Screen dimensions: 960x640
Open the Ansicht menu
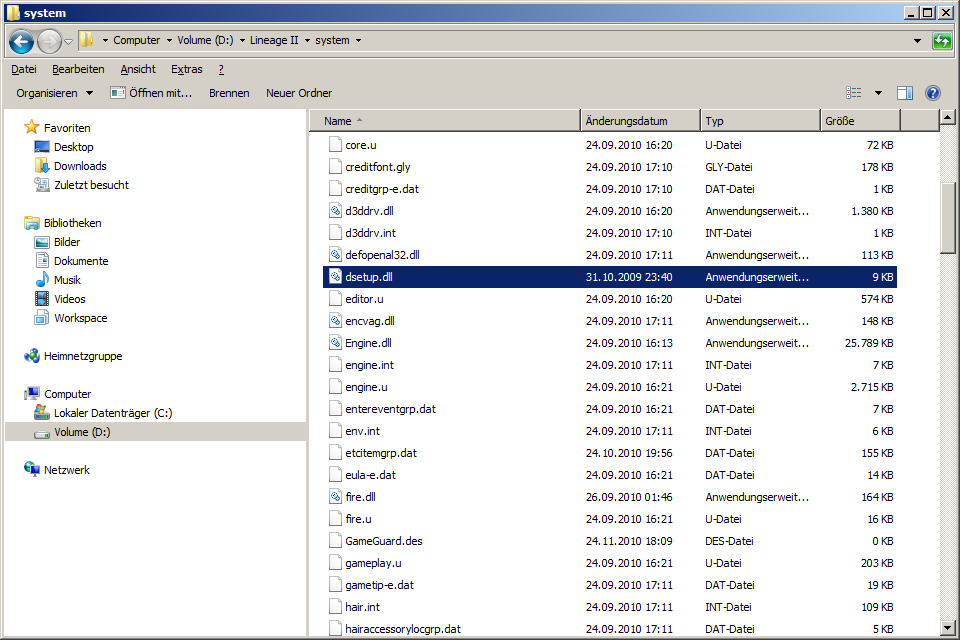[x=138, y=69]
